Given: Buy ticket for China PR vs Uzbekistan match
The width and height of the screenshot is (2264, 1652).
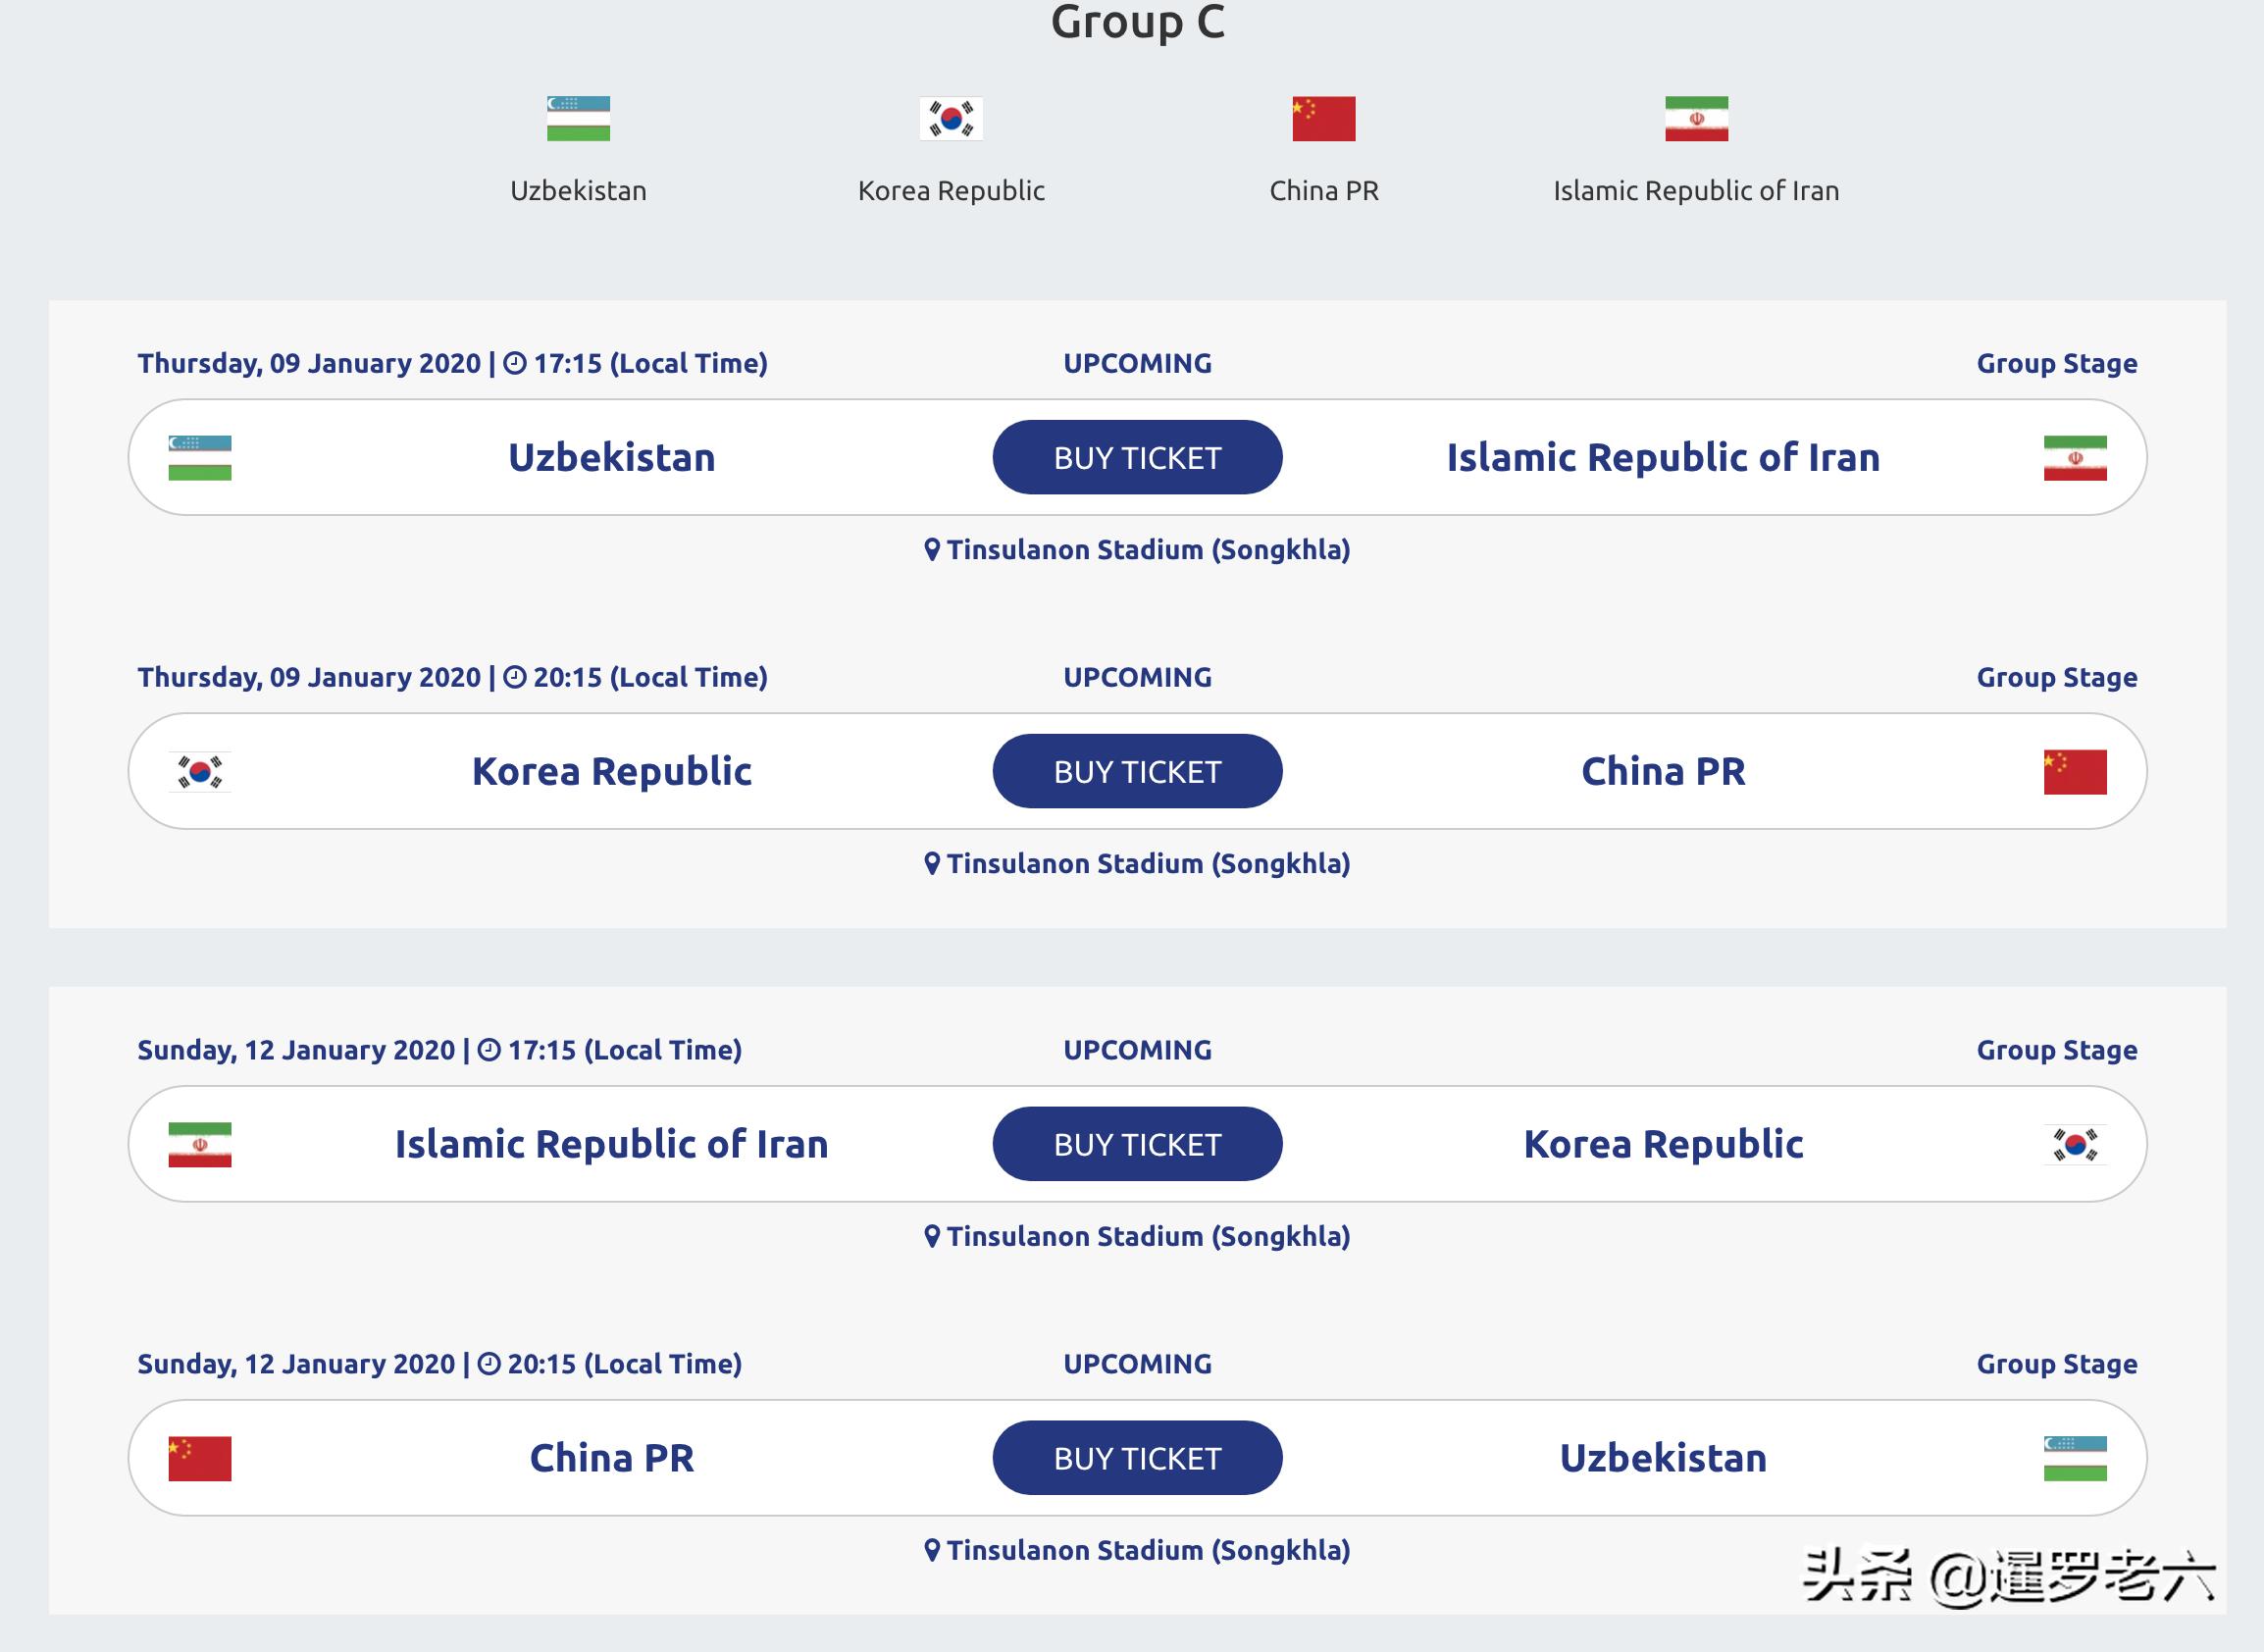Looking at the screenshot, I should point(1137,1459).
